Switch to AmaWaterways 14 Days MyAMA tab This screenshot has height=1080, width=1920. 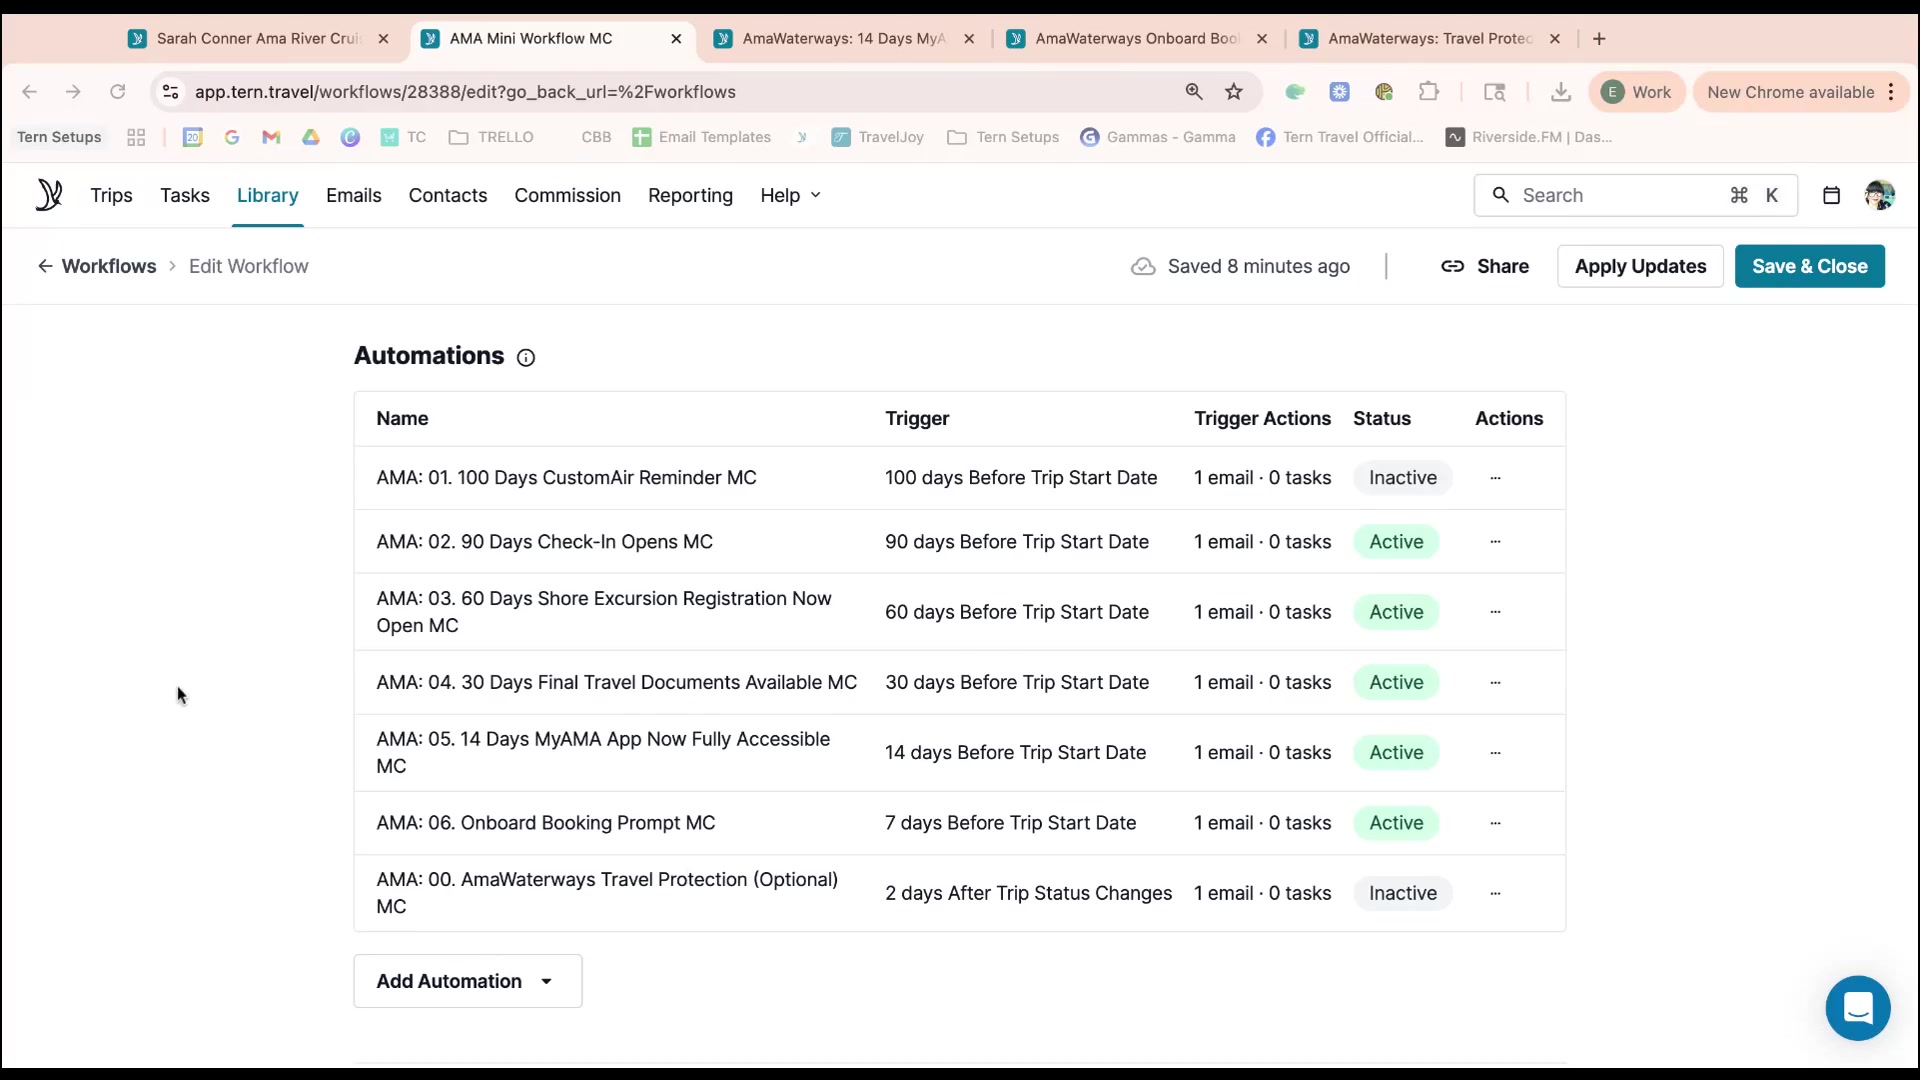(843, 39)
